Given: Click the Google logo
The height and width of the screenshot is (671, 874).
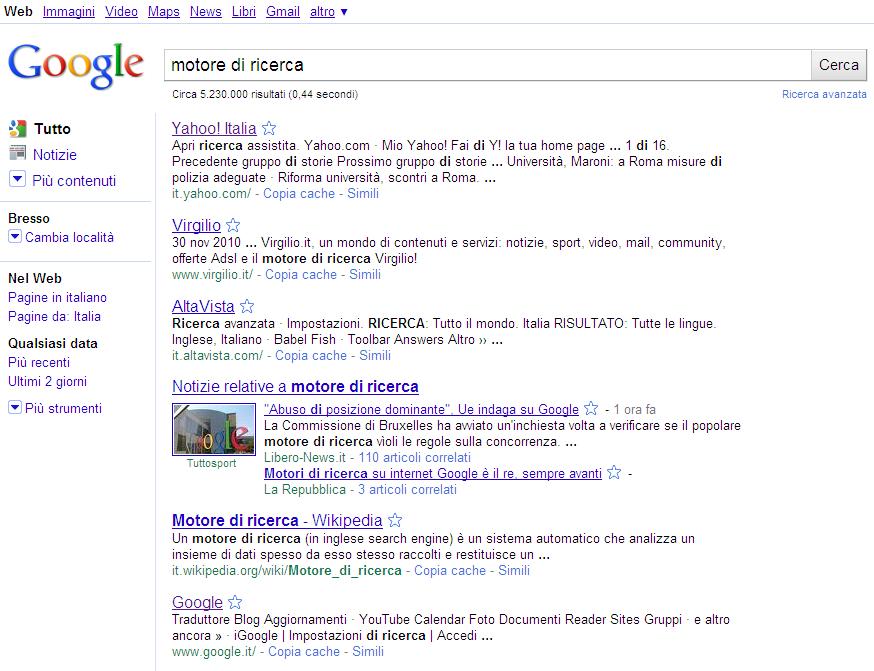Looking at the screenshot, I should 76,65.
